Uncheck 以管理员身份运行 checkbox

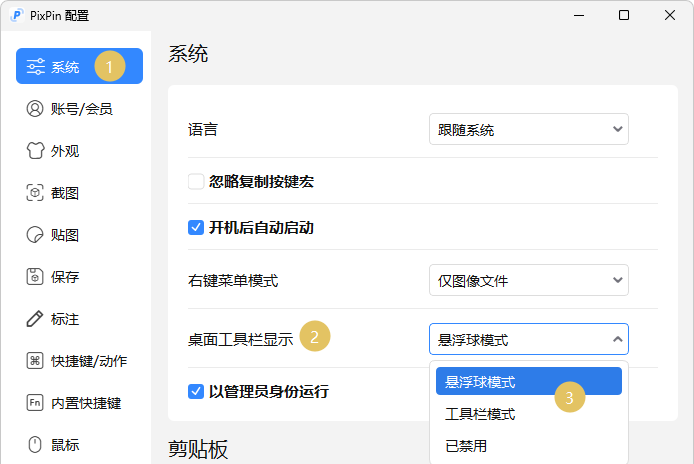coord(196,391)
